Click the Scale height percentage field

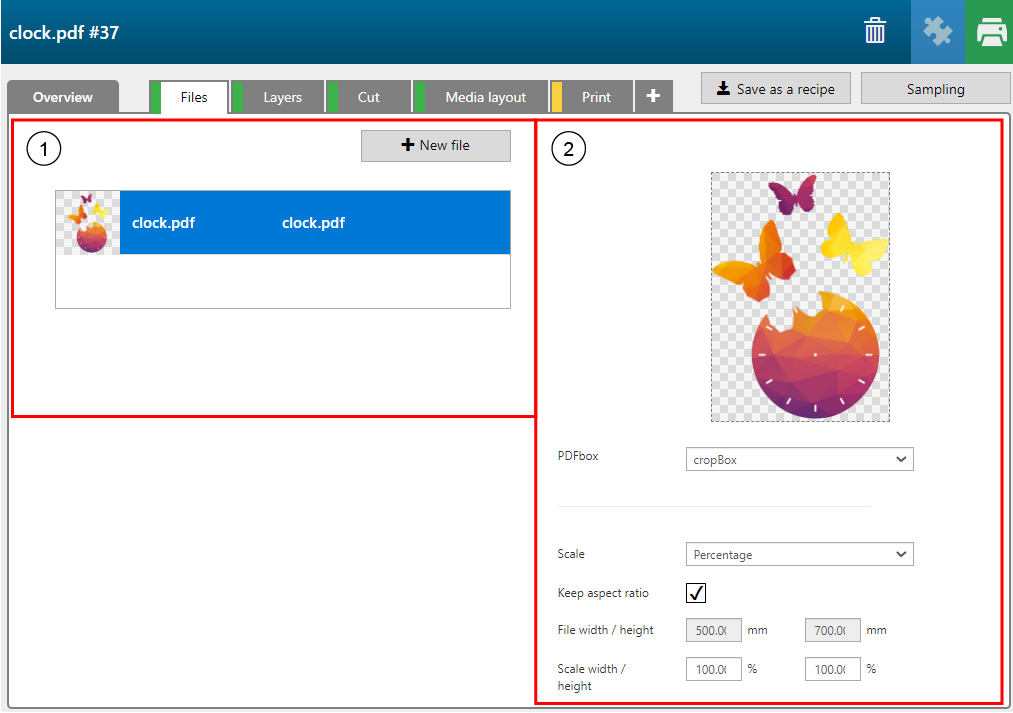click(x=832, y=669)
